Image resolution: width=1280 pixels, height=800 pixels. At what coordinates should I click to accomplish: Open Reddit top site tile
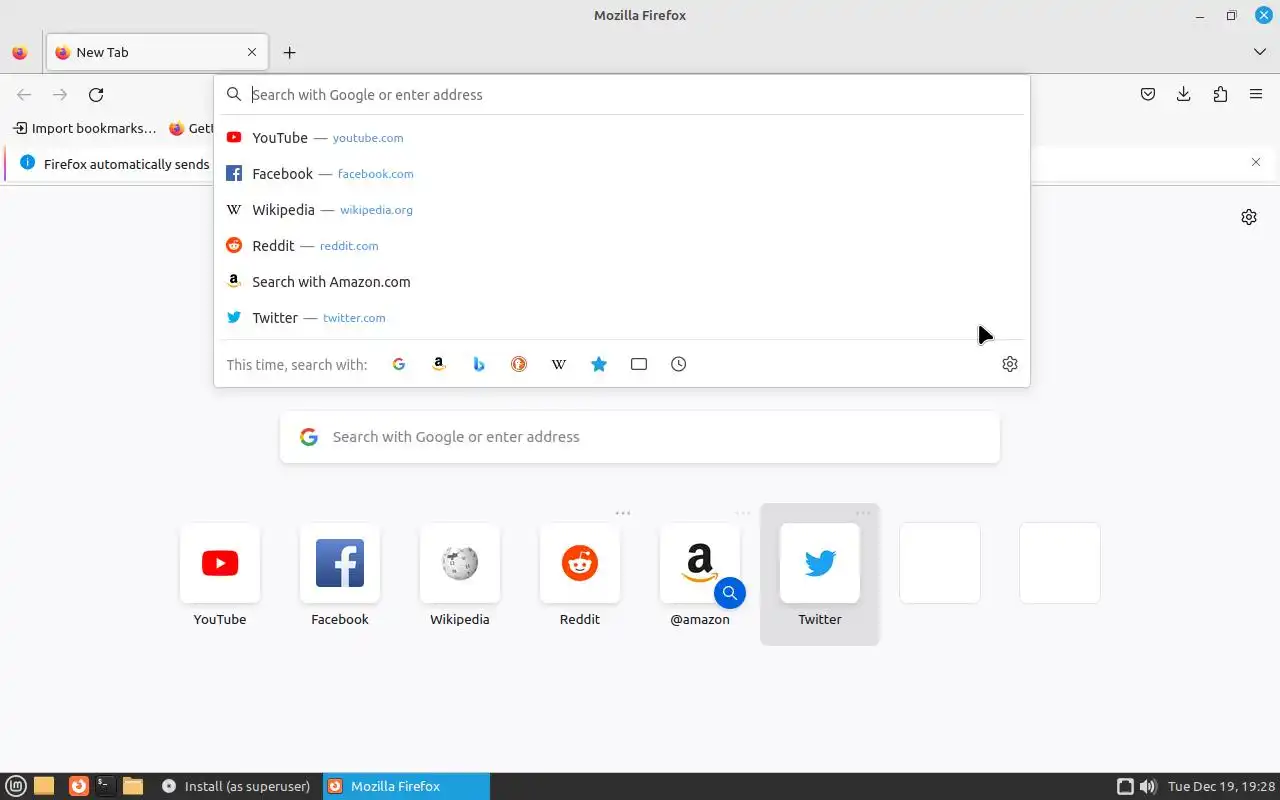tap(580, 575)
